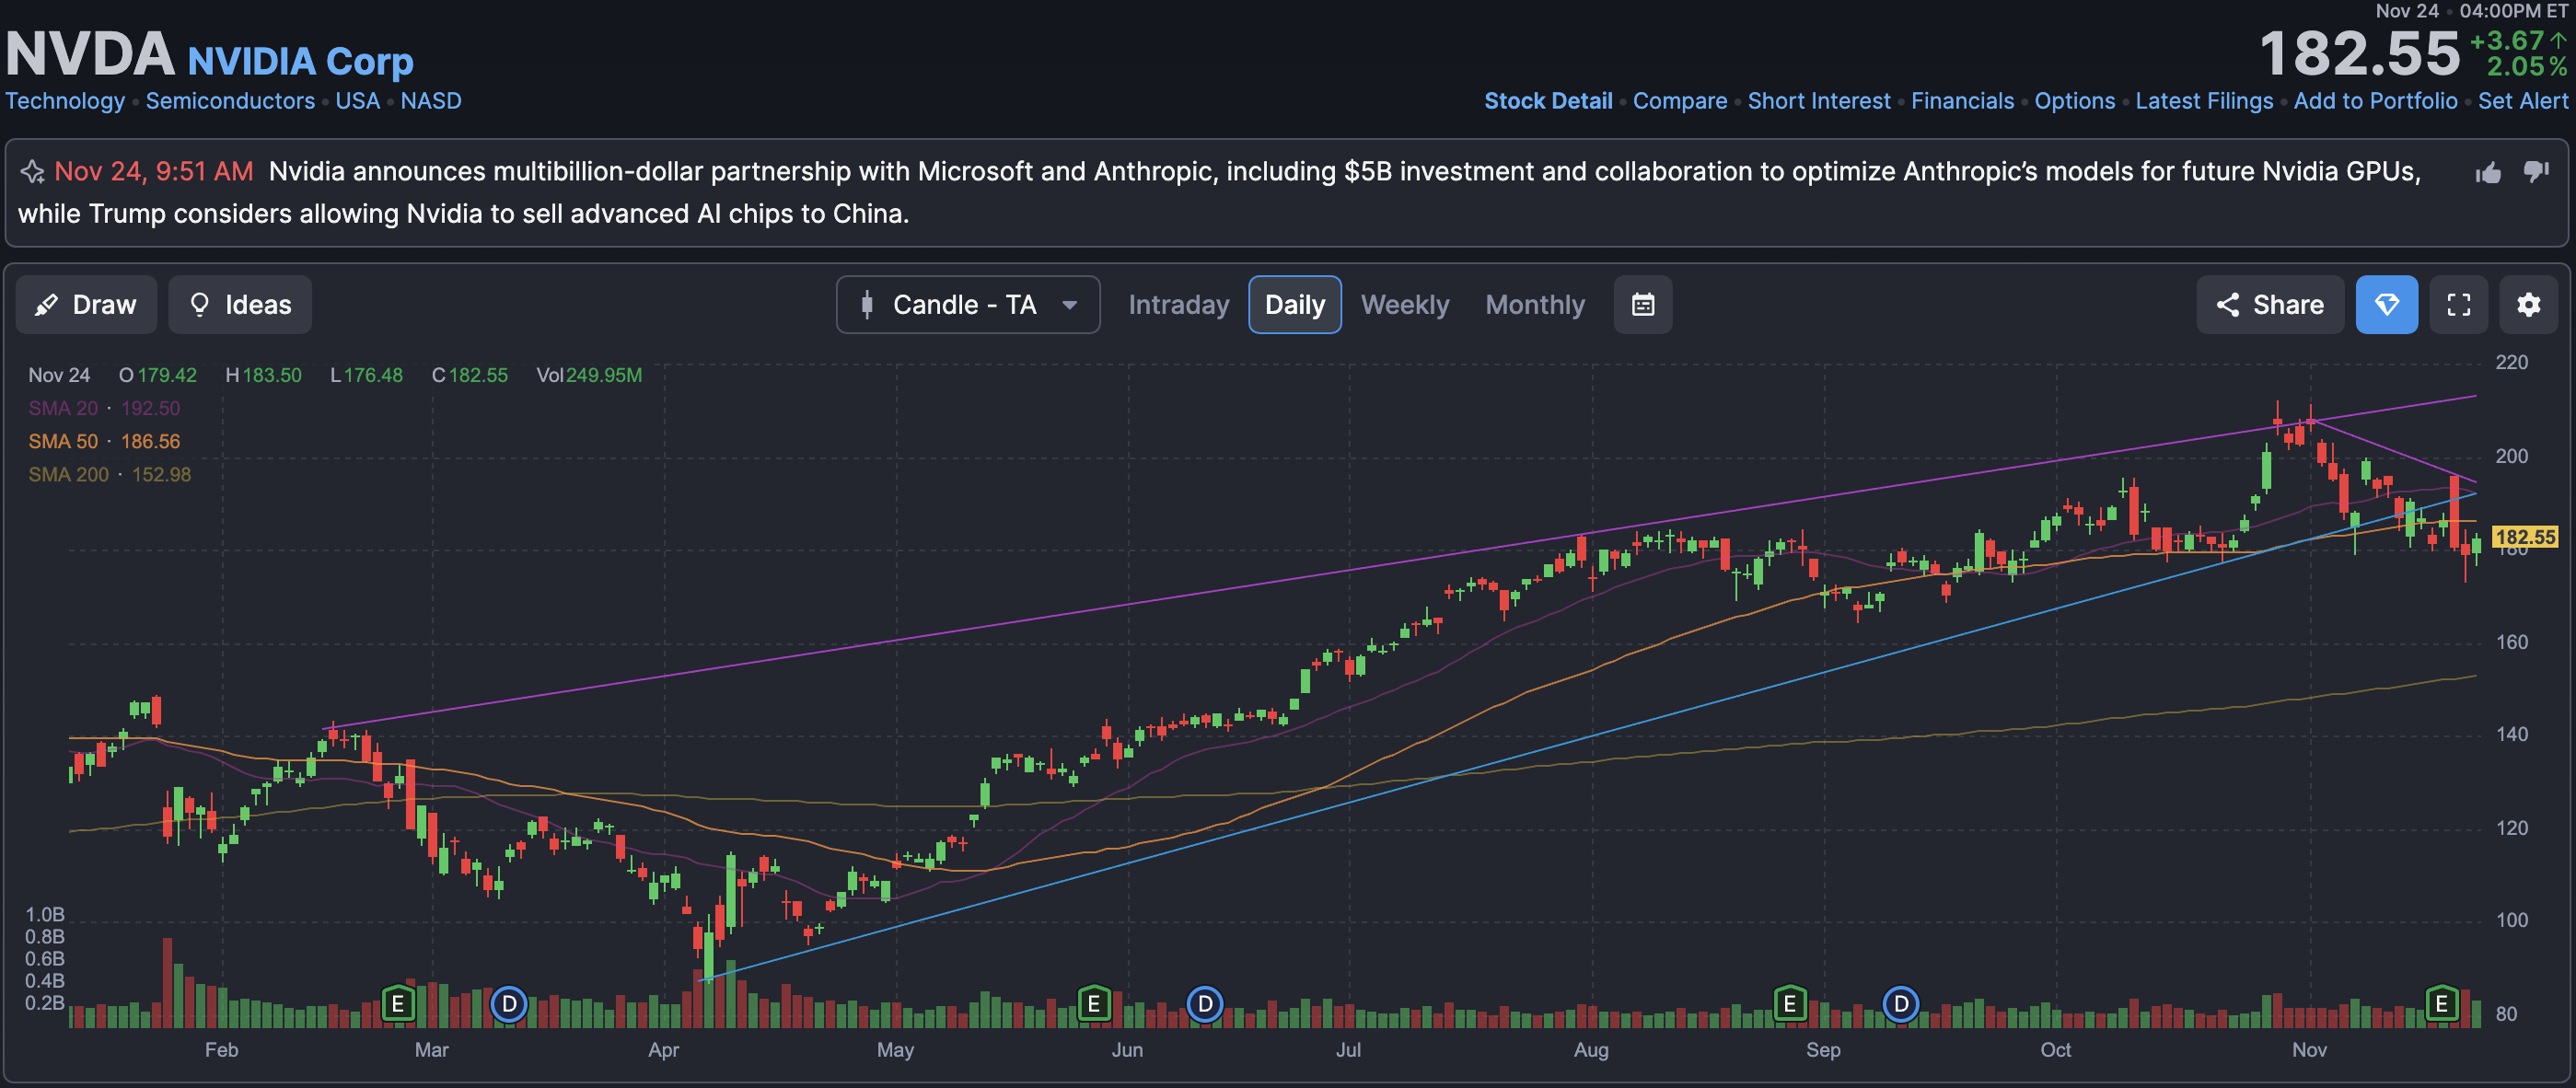Open the Candle - TA chart type dropdown
2576x1088 pixels.
(x=967, y=305)
